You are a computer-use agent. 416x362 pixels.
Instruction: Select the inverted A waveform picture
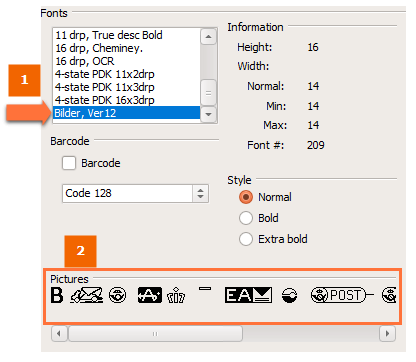pyautogui.click(x=150, y=295)
